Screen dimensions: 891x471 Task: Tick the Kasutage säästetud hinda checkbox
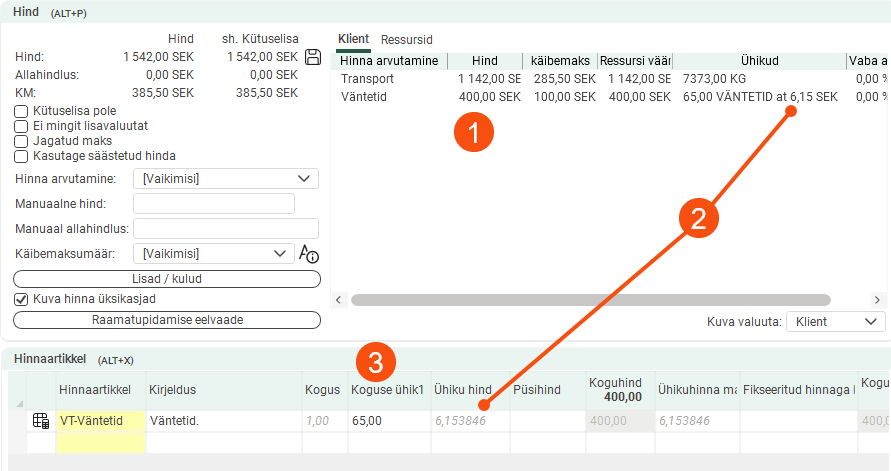pyautogui.click(x=21, y=156)
